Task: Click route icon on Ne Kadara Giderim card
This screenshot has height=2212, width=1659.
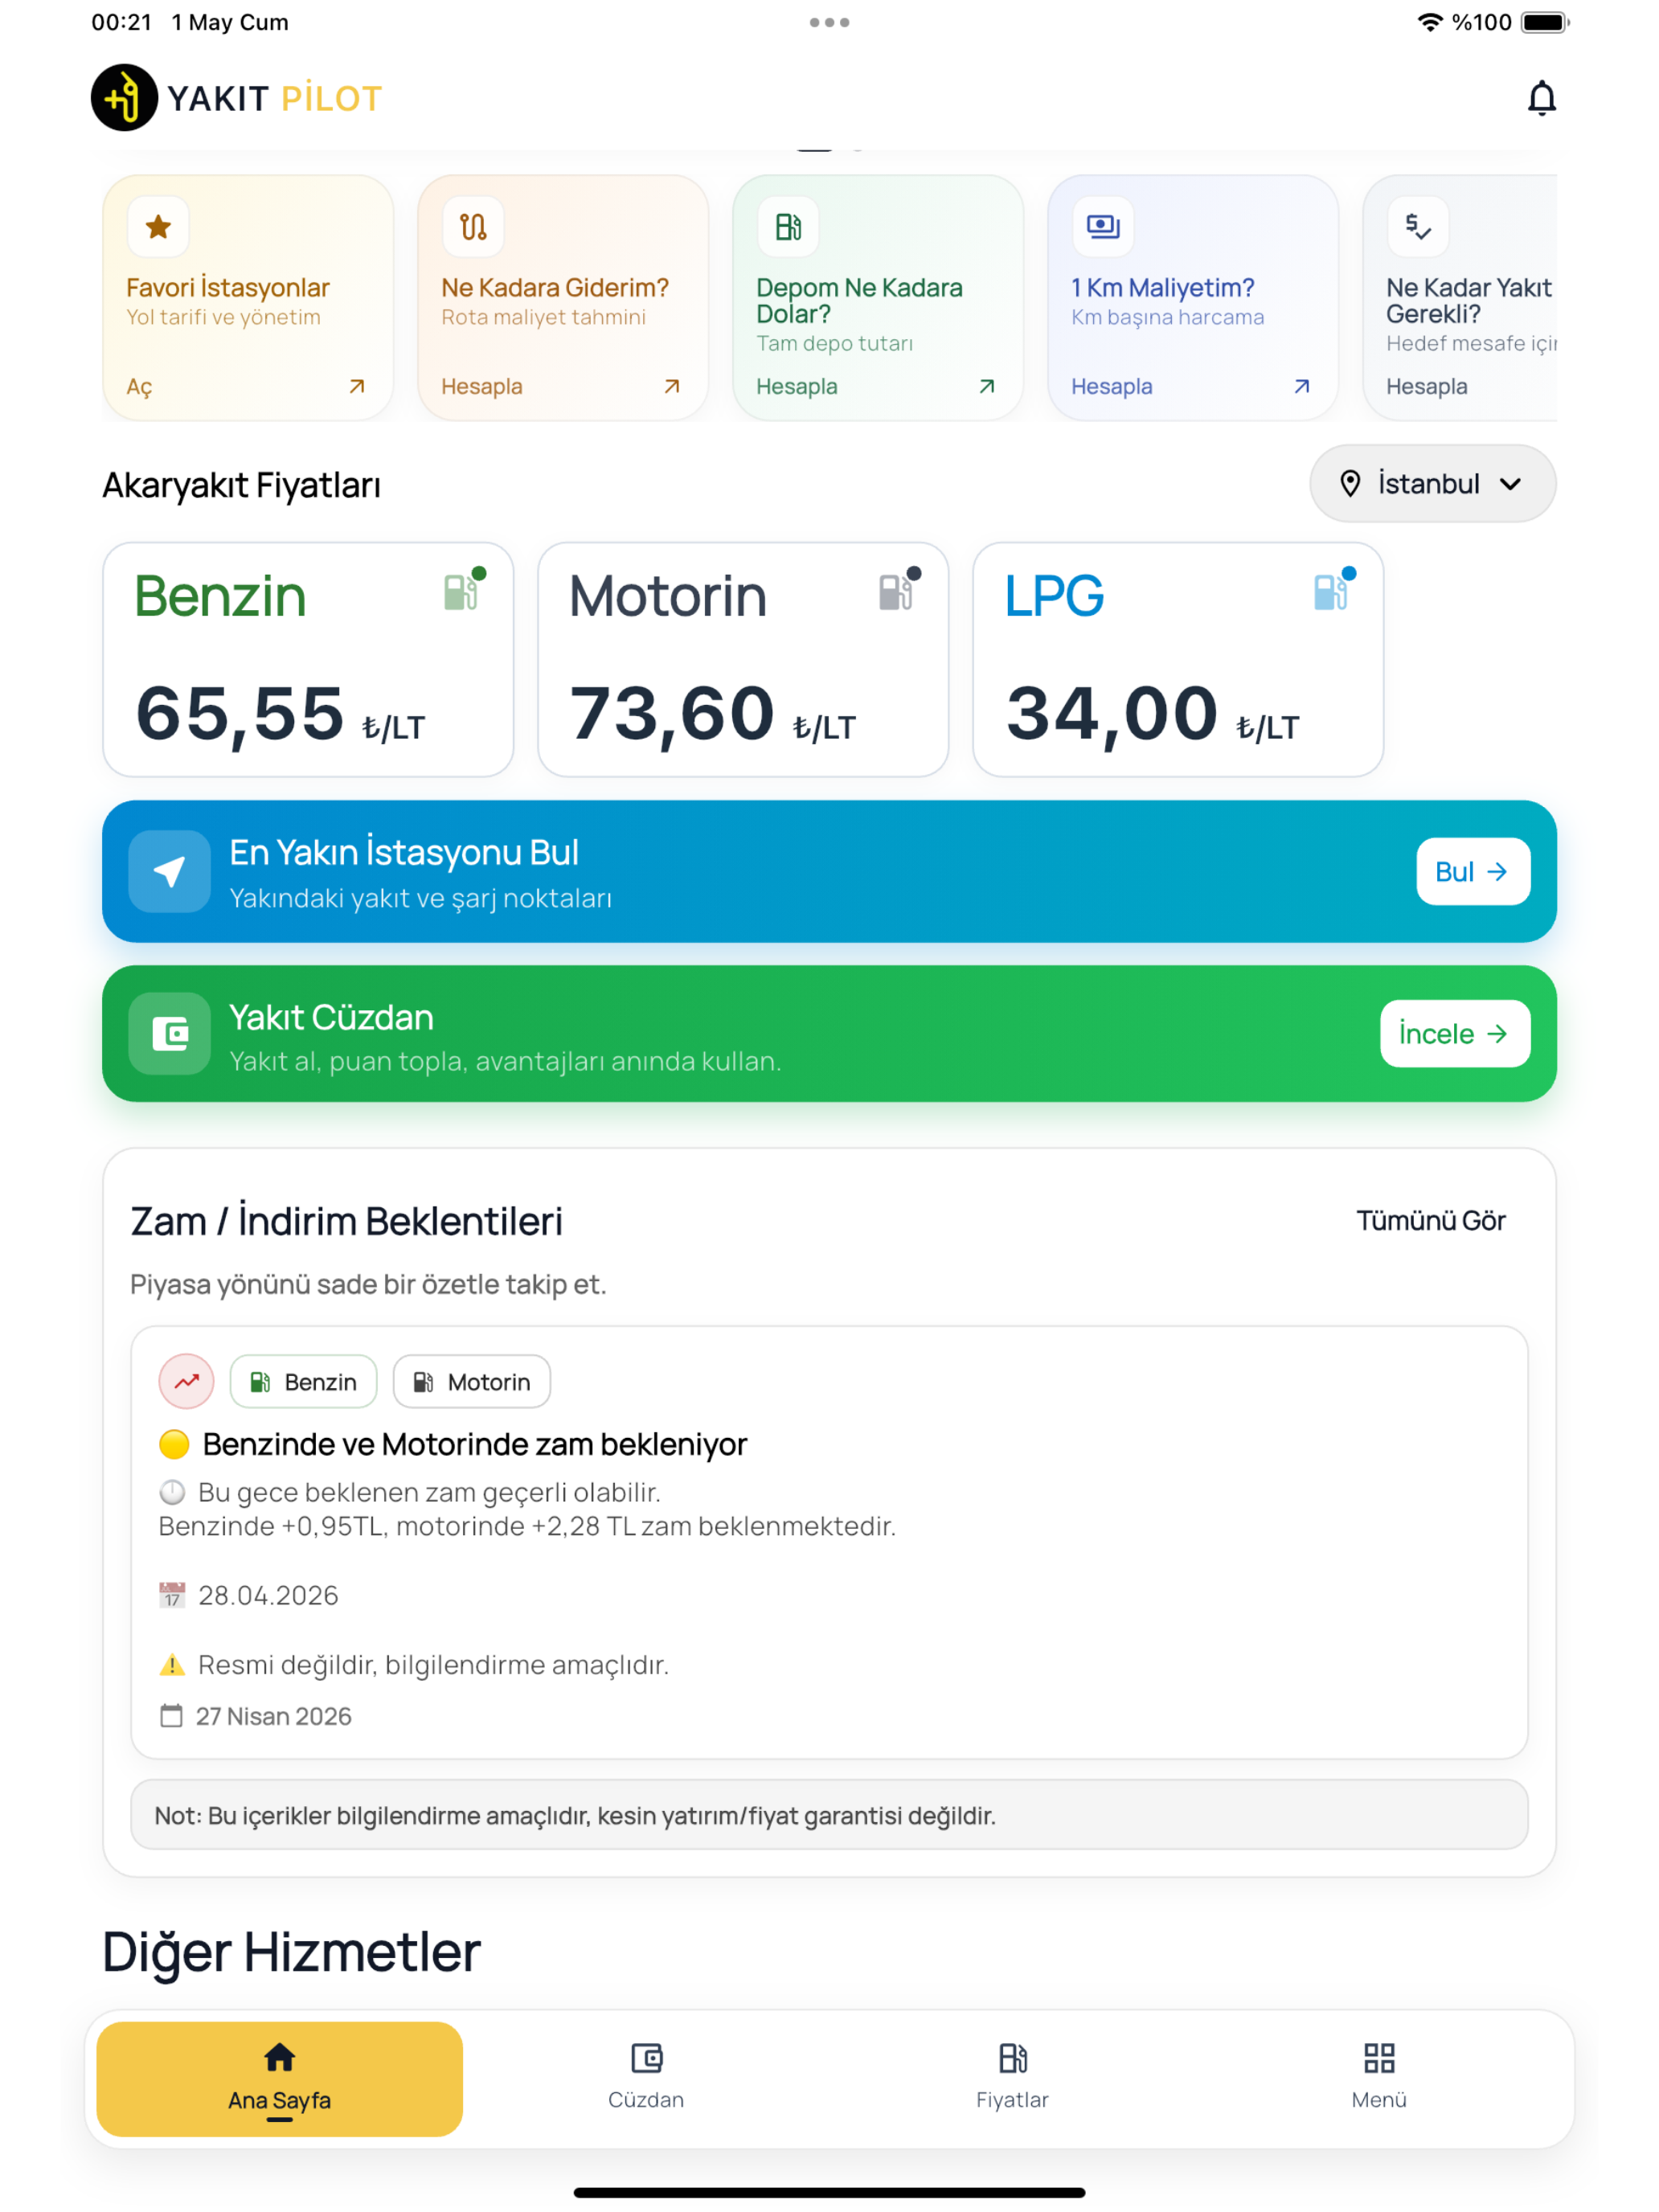Action: (473, 227)
